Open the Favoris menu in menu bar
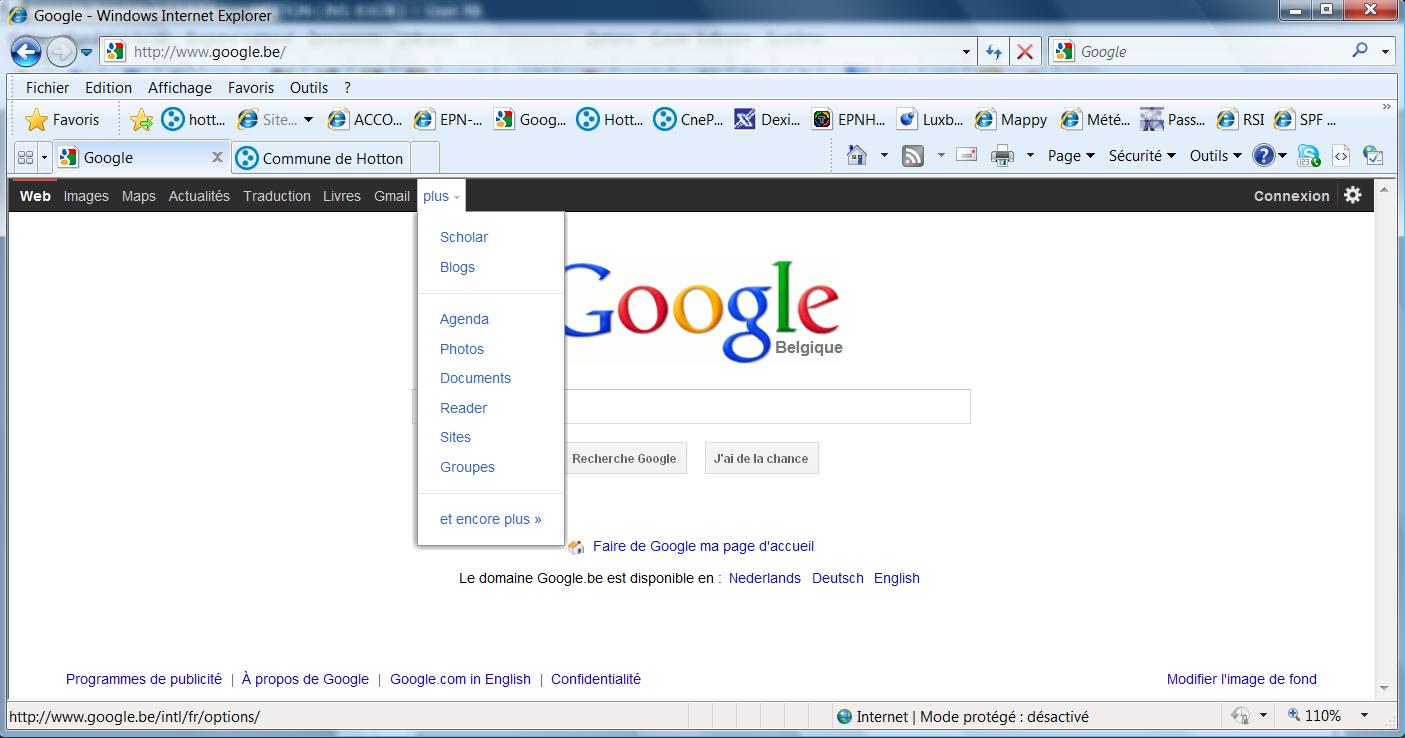 (x=251, y=87)
